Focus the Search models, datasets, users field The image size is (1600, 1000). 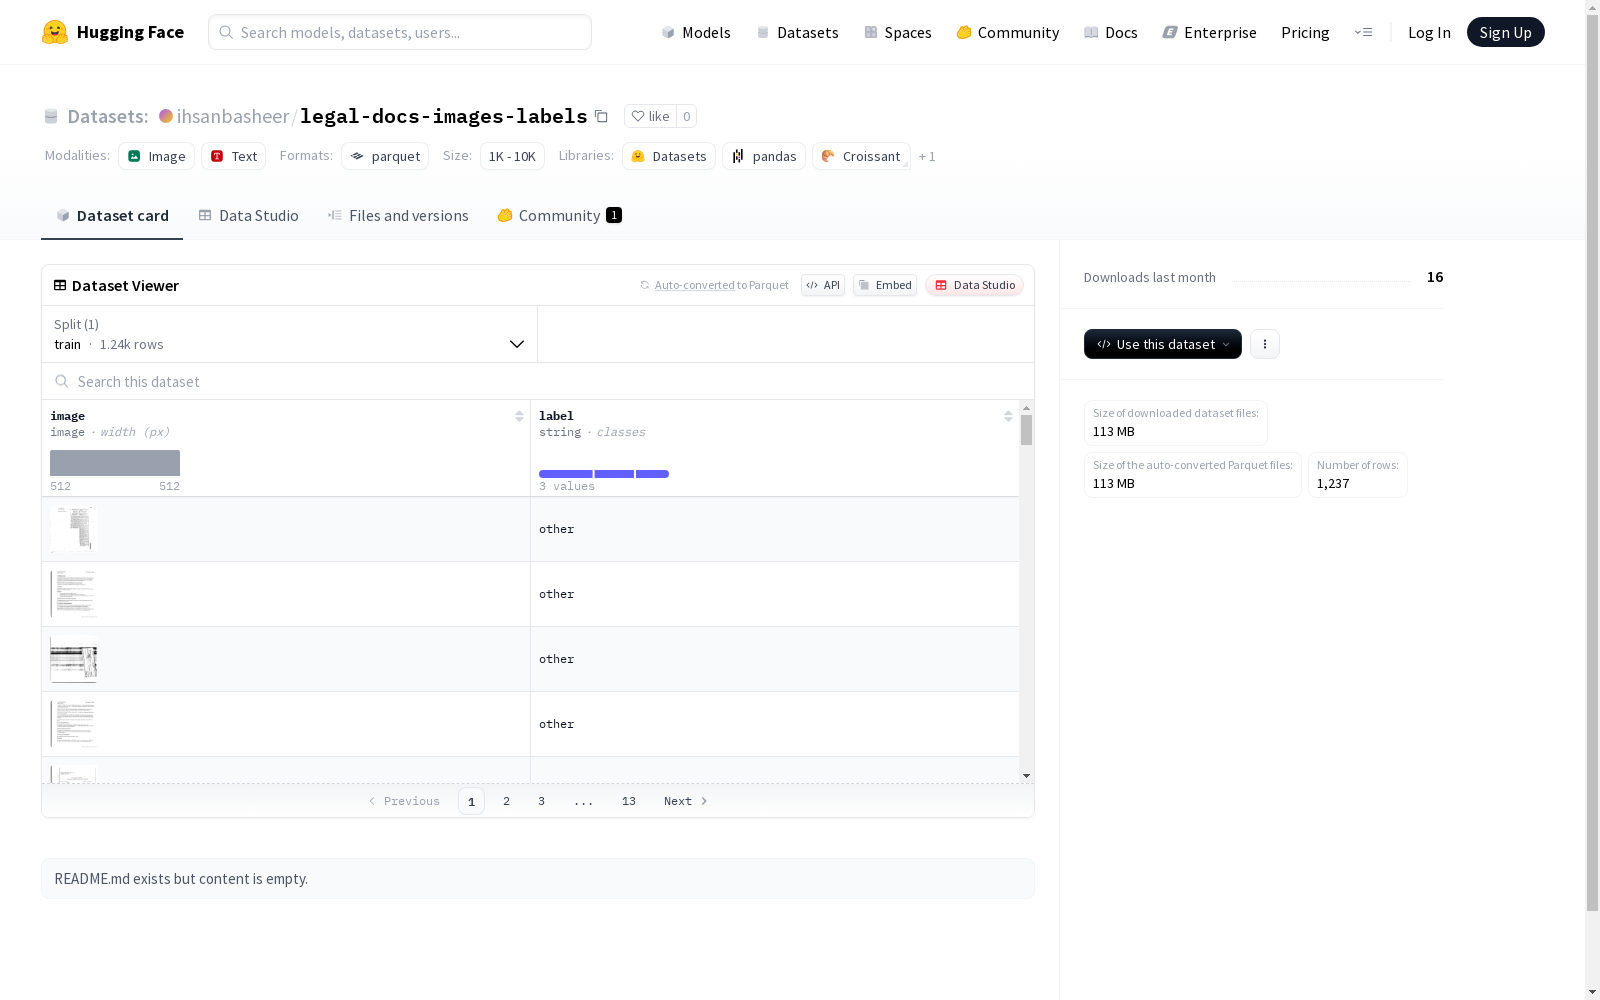point(400,32)
